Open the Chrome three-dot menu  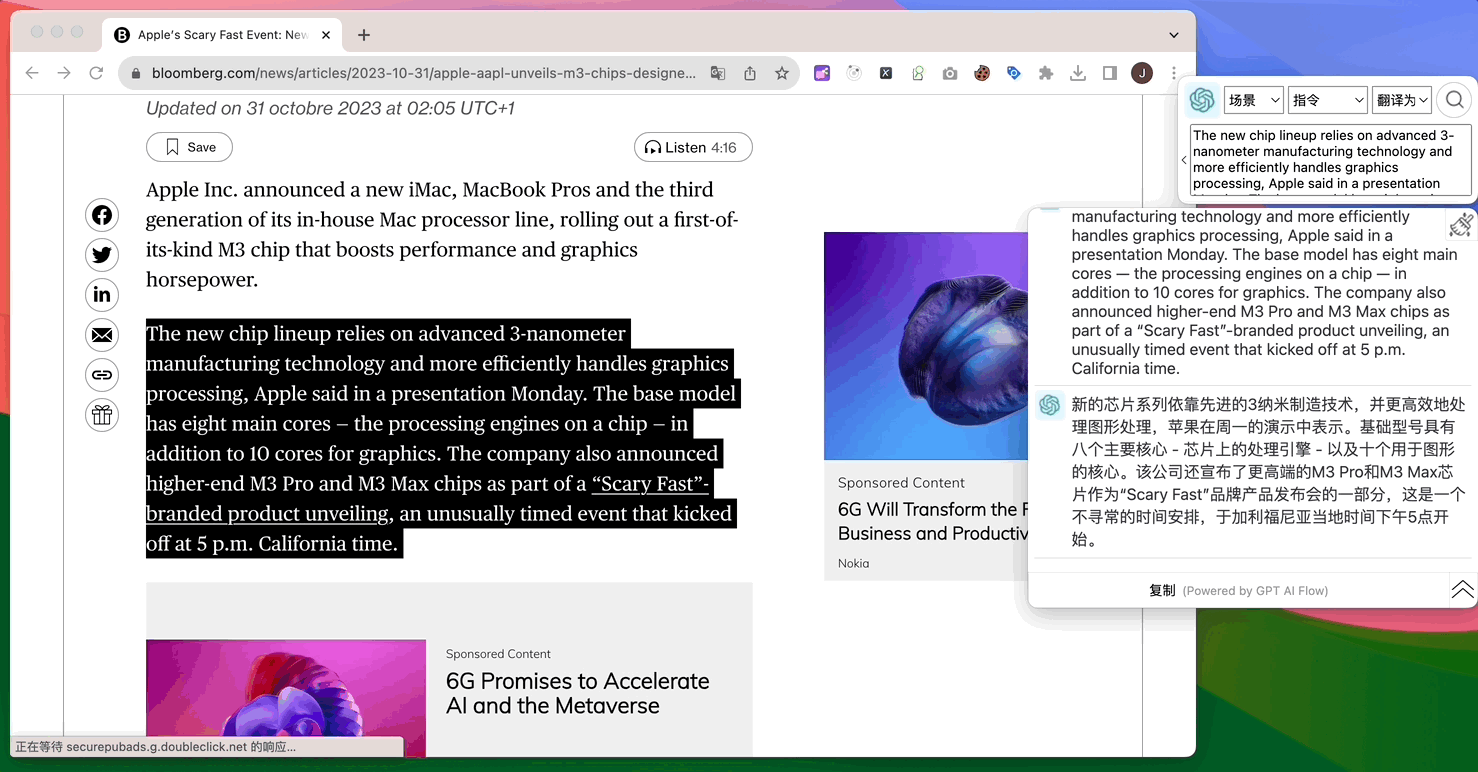pyautogui.click(x=1173, y=73)
